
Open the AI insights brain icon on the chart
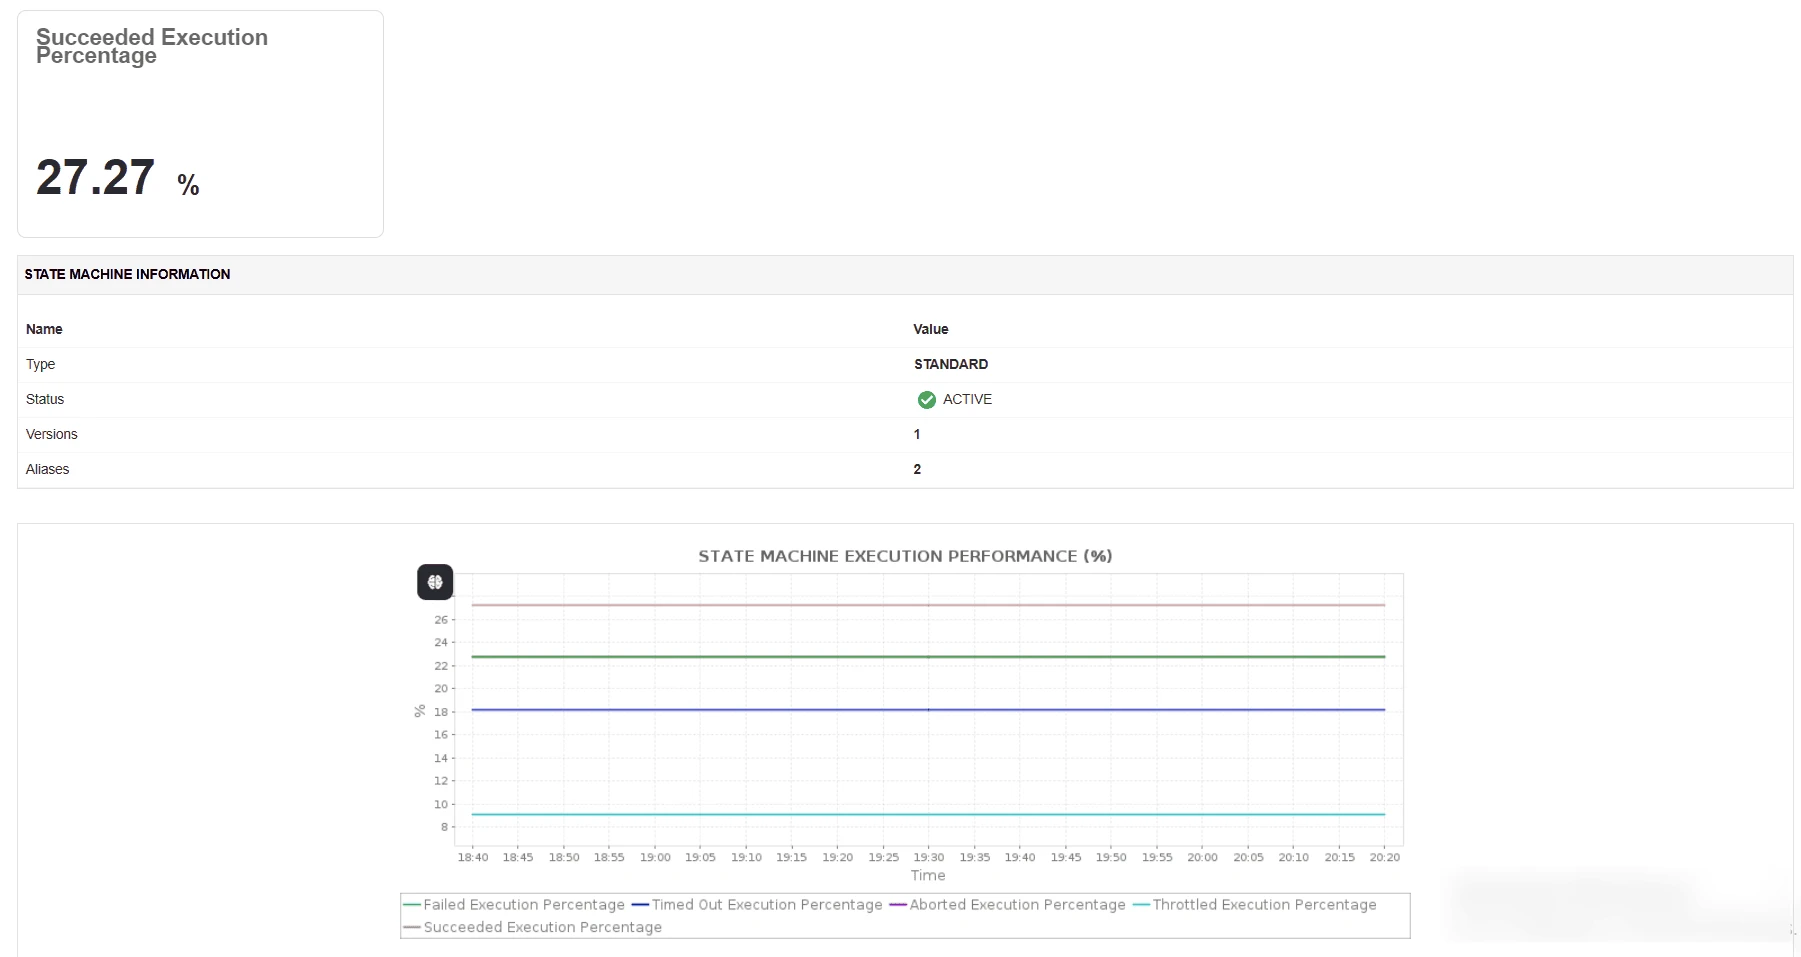click(434, 582)
